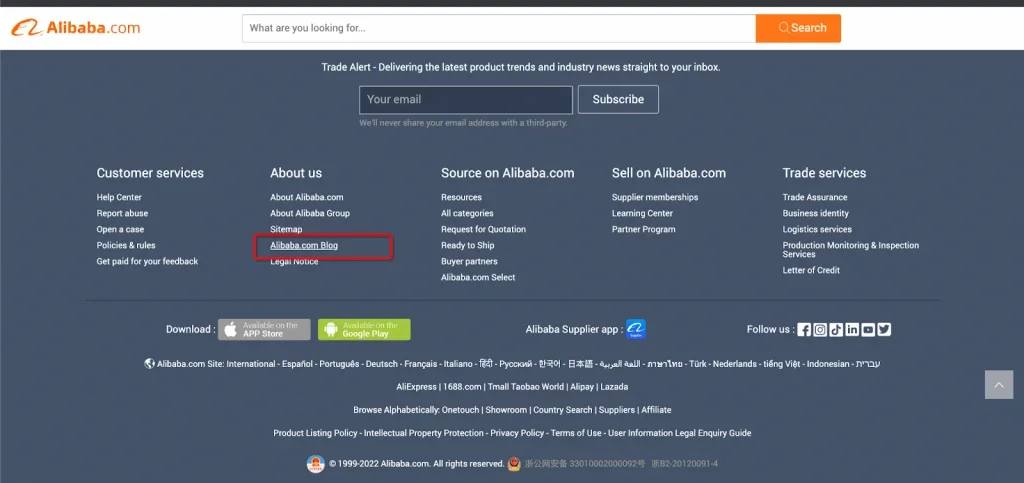Viewport: 1024px width, 483px height.
Task: Open Lazada link
Action: [x=614, y=386]
